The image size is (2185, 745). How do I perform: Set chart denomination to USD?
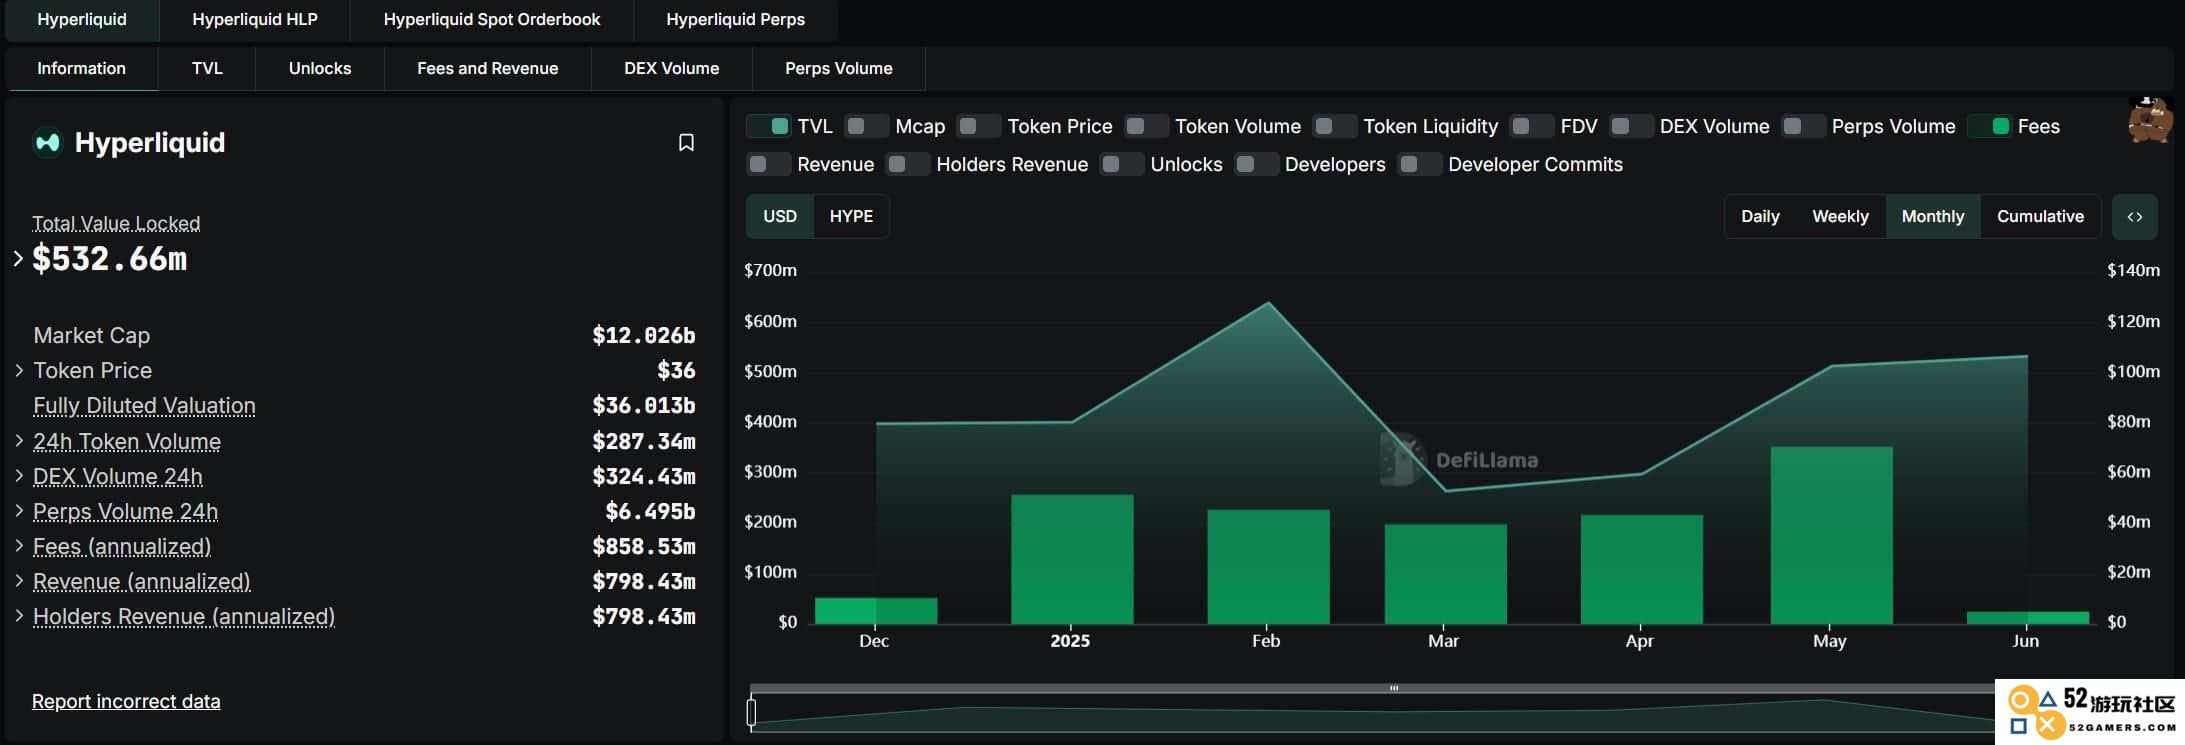pos(780,217)
